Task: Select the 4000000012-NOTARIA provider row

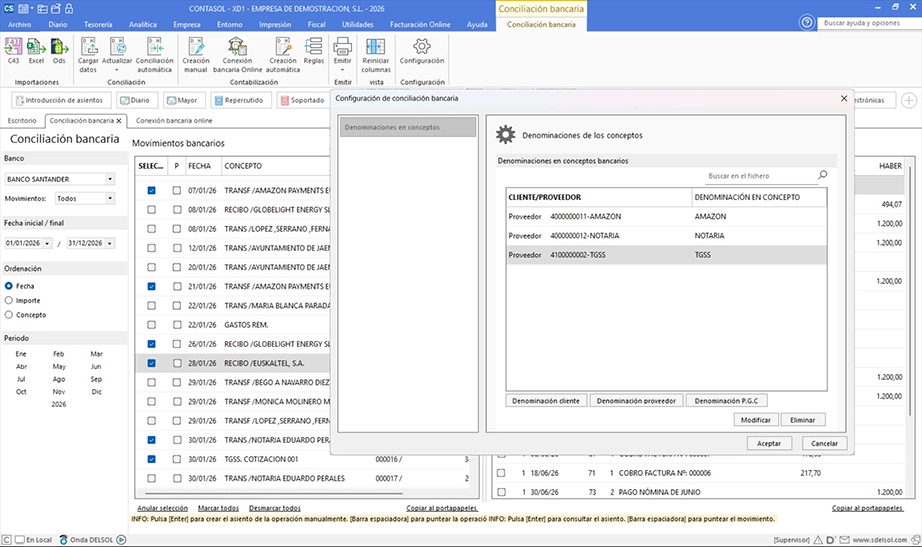Action: (666, 236)
